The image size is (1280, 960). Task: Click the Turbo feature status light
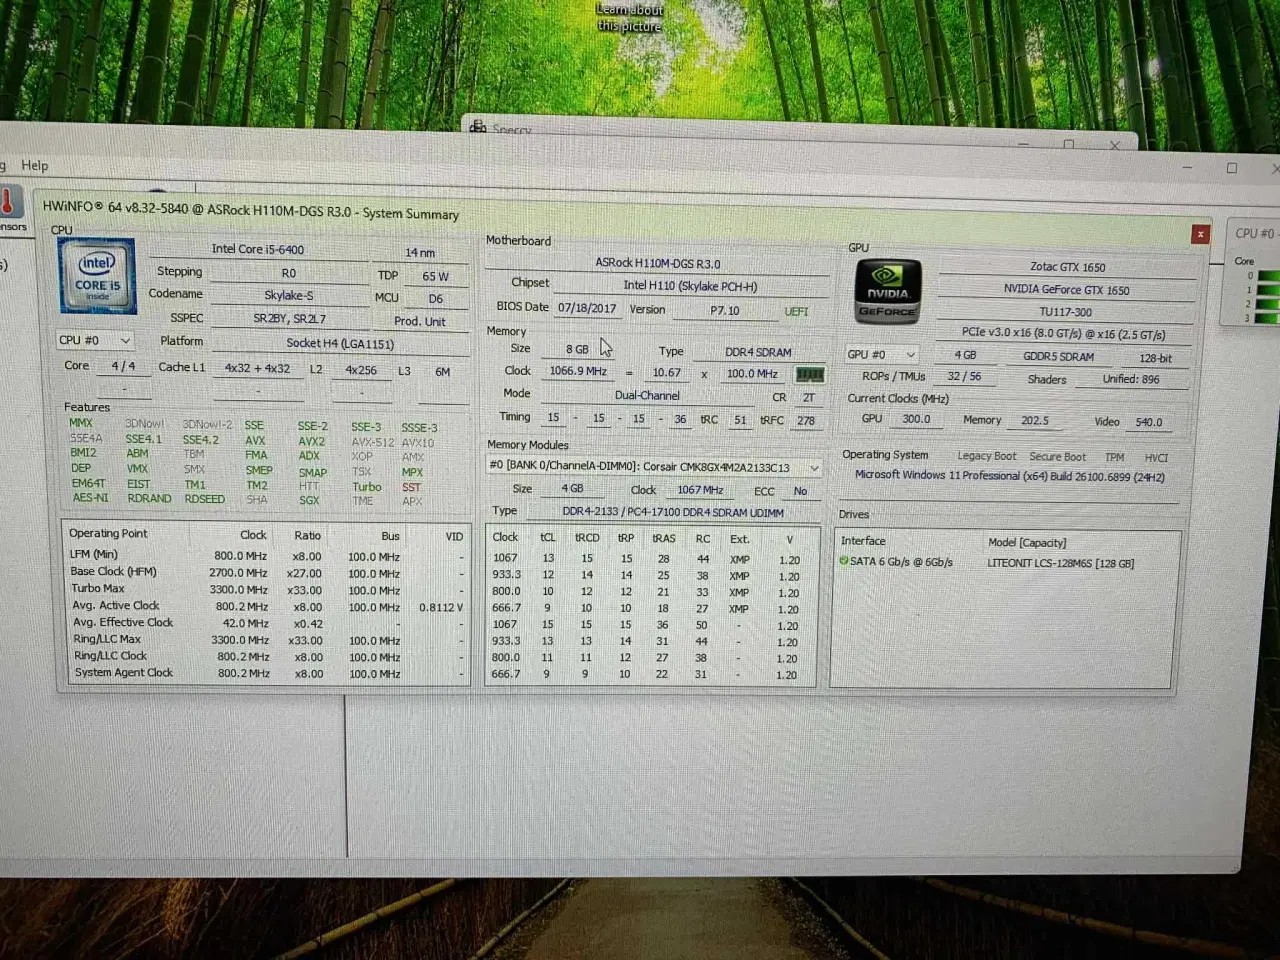[x=366, y=487]
